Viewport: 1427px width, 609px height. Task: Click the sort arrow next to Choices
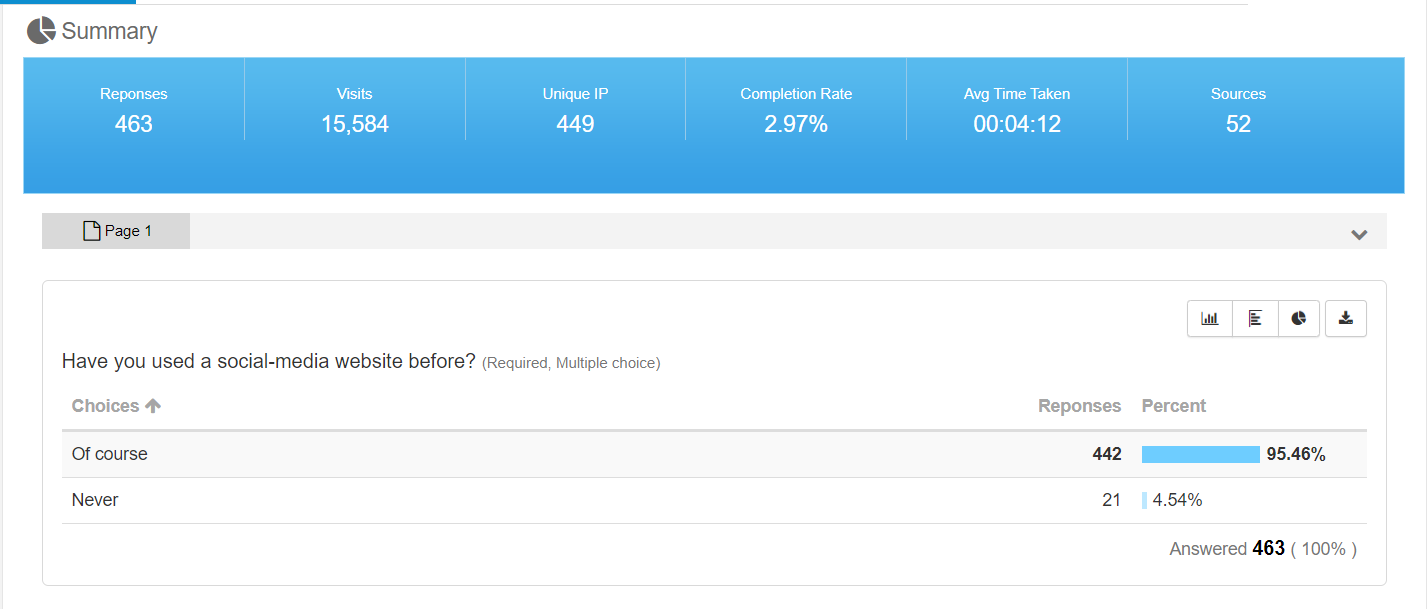pos(153,406)
